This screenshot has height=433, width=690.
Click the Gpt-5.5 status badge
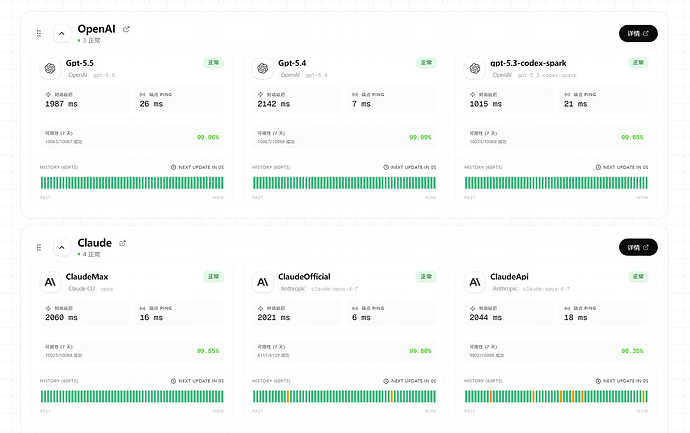[213, 62]
